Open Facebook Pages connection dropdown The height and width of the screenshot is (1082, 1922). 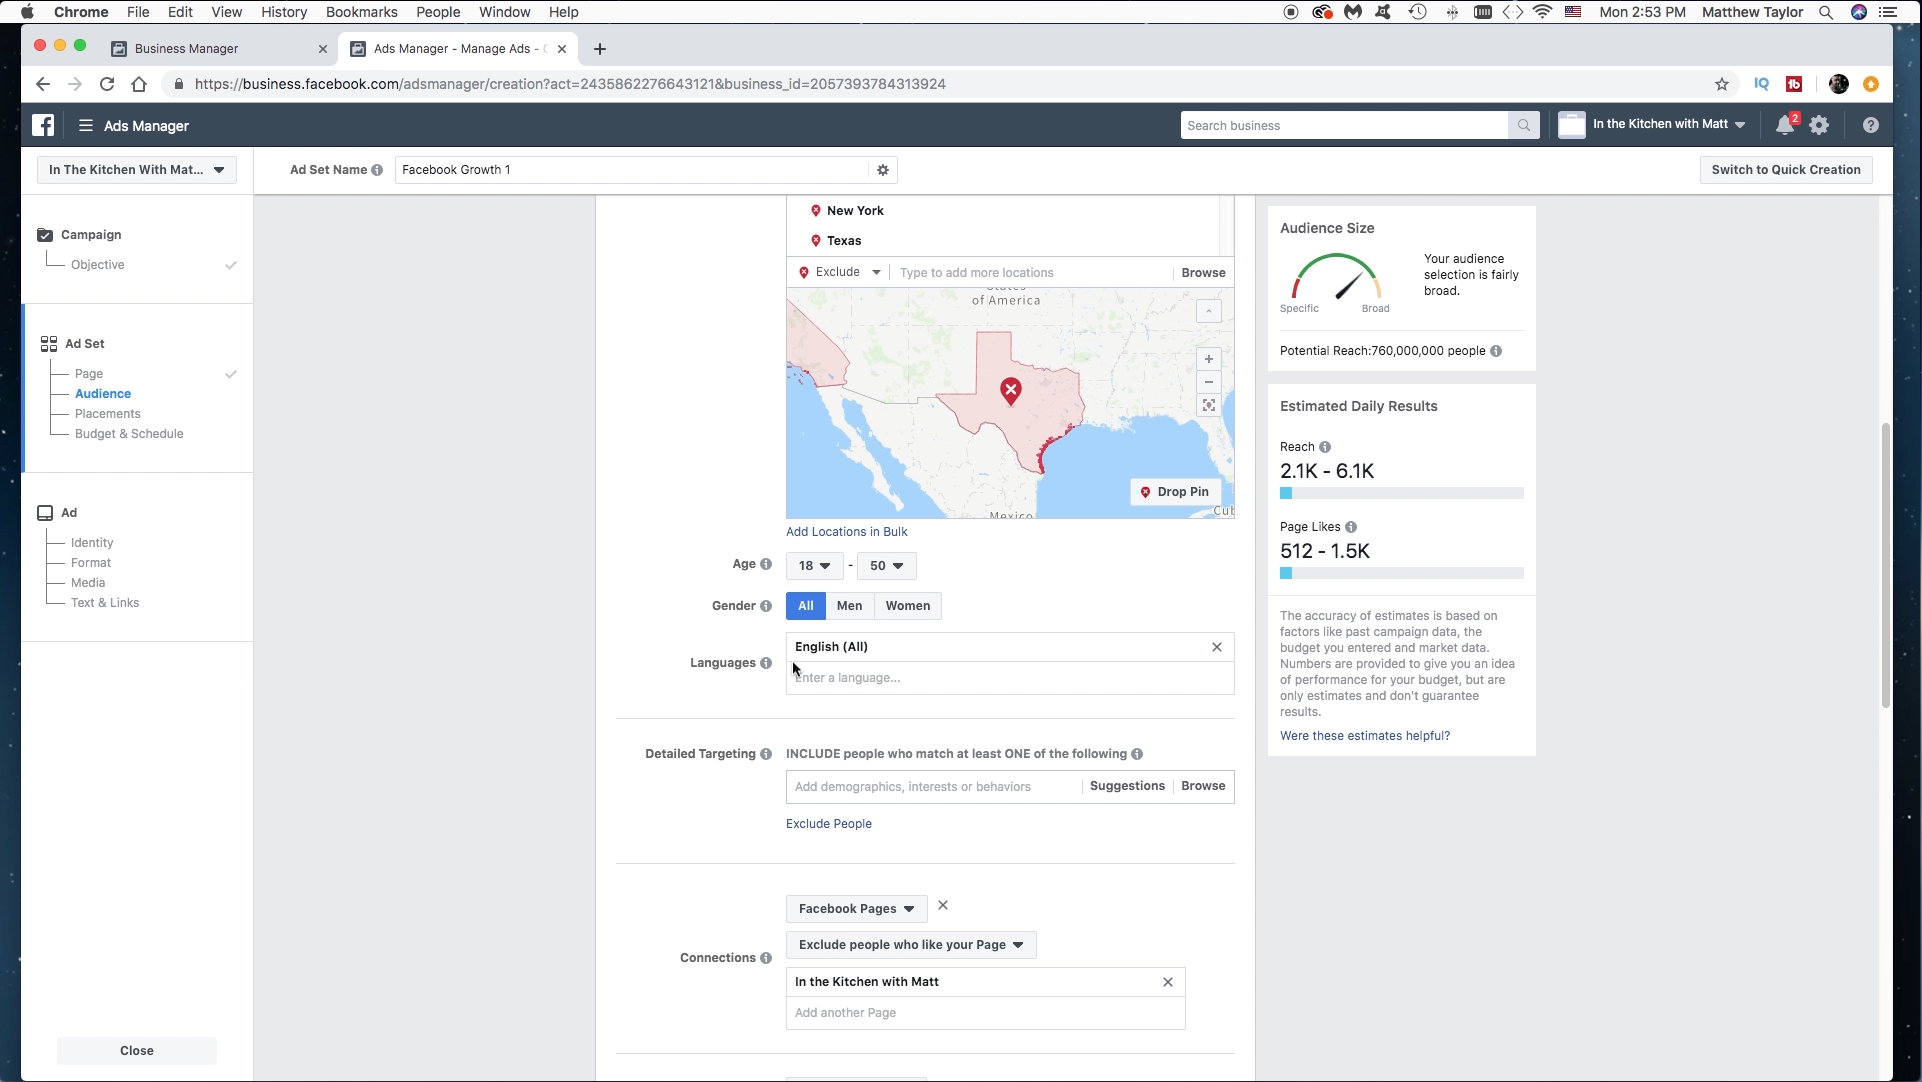pyautogui.click(x=857, y=909)
